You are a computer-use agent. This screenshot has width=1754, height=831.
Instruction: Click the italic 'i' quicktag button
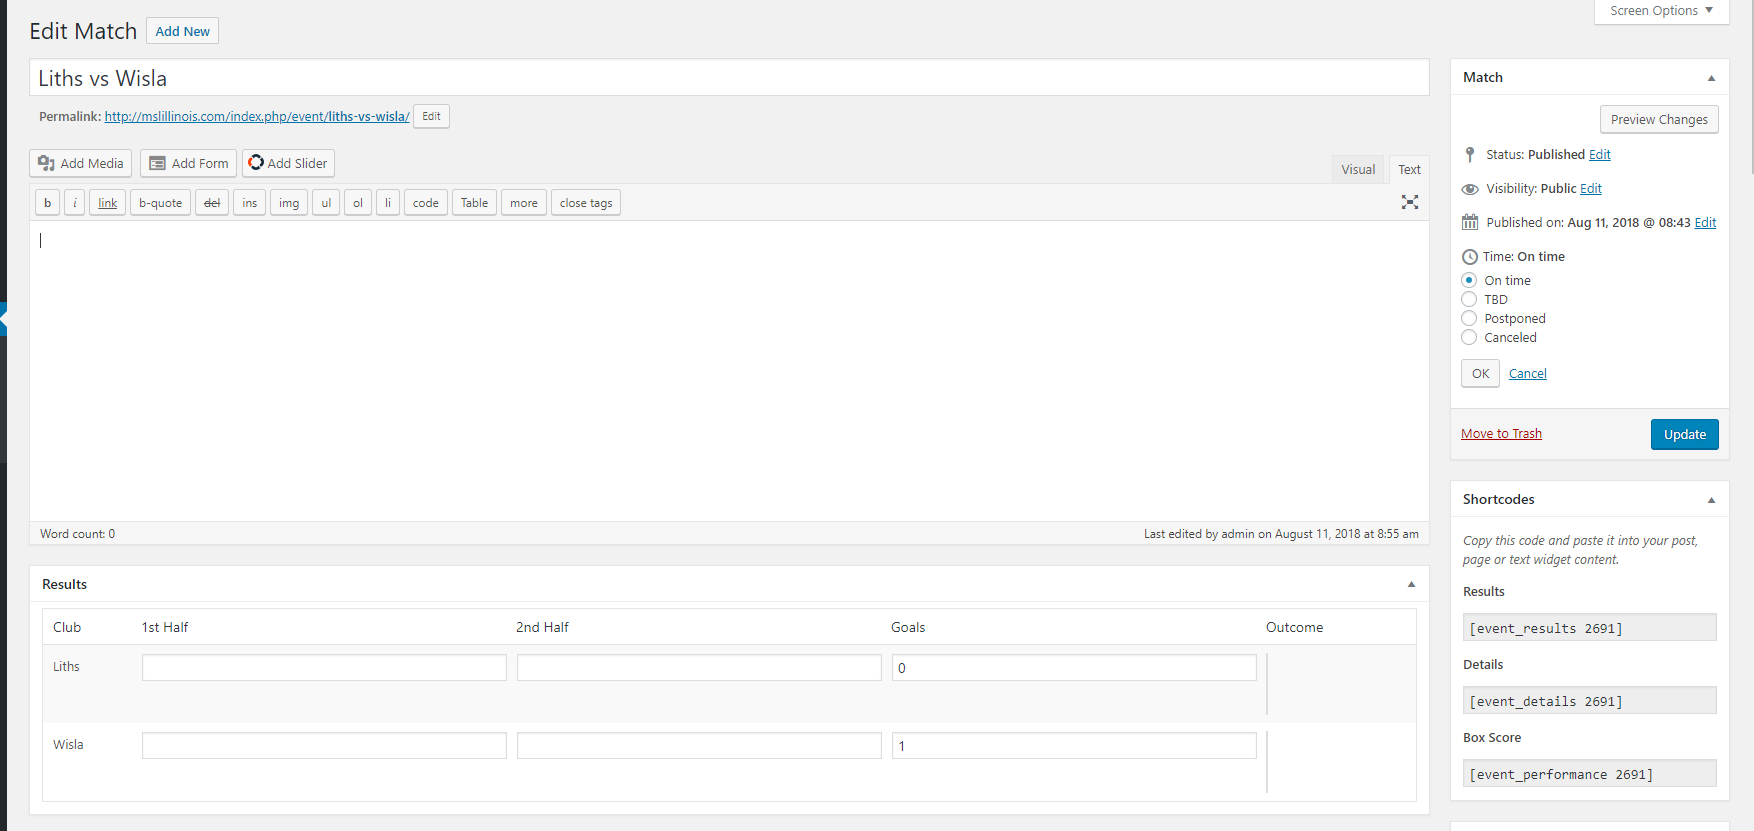(x=75, y=203)
